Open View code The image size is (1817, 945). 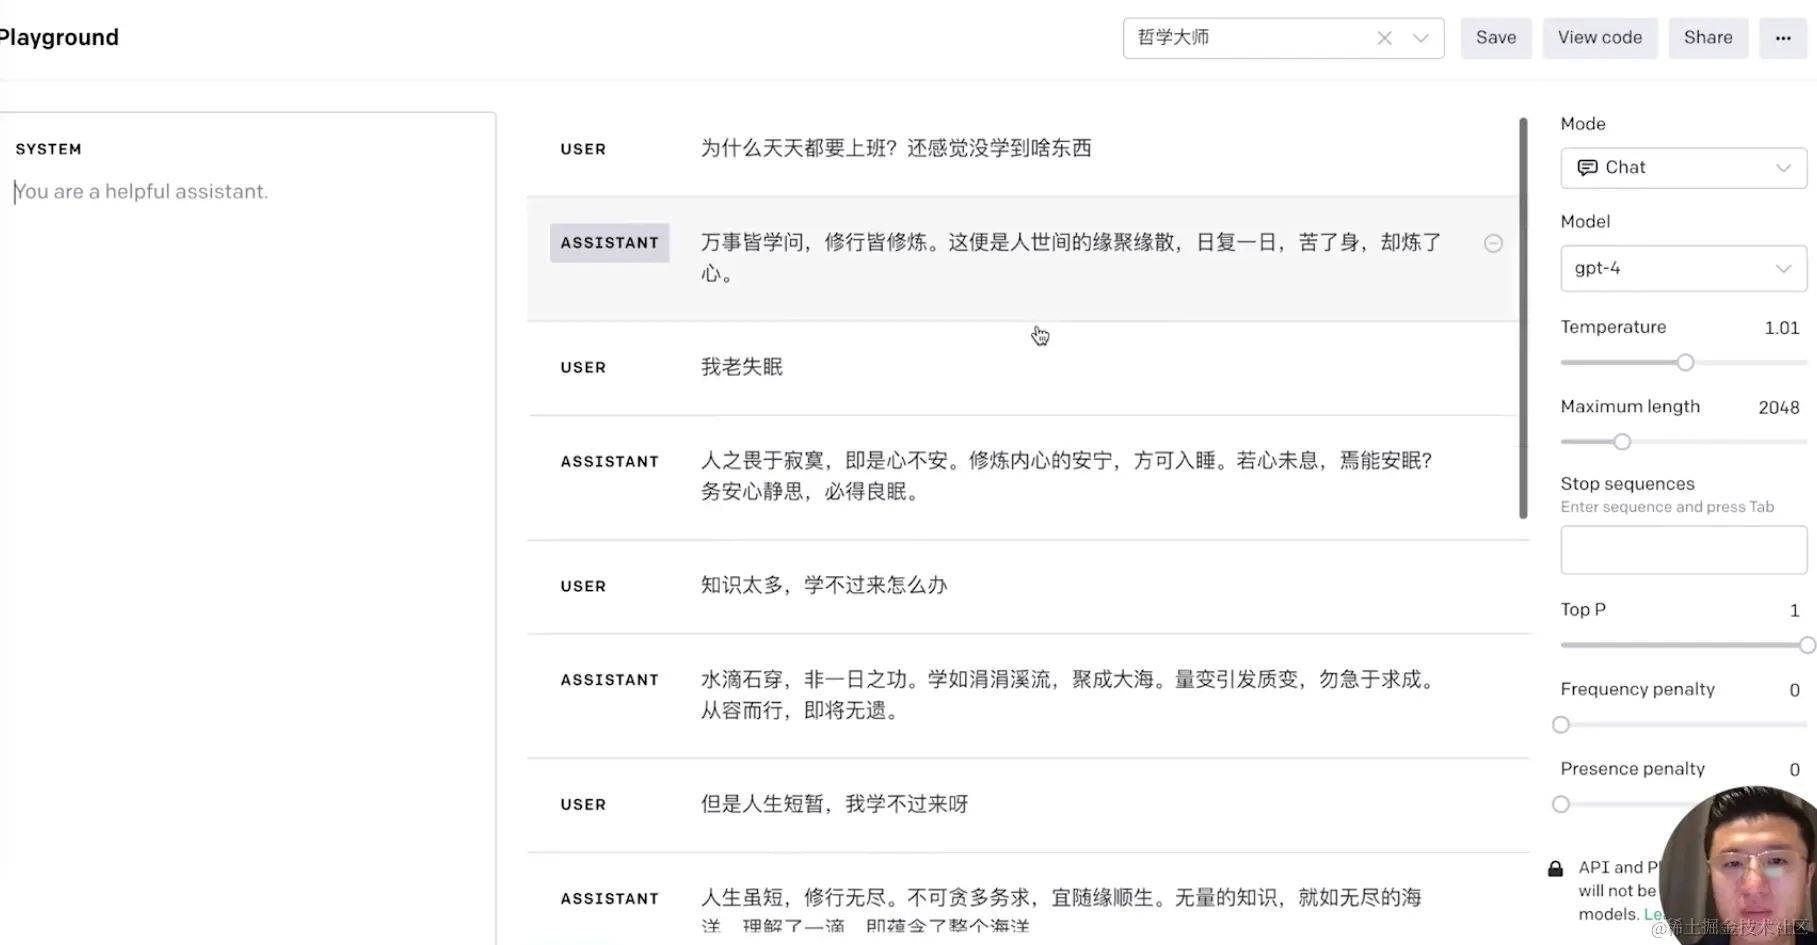tap(1600, 38)
